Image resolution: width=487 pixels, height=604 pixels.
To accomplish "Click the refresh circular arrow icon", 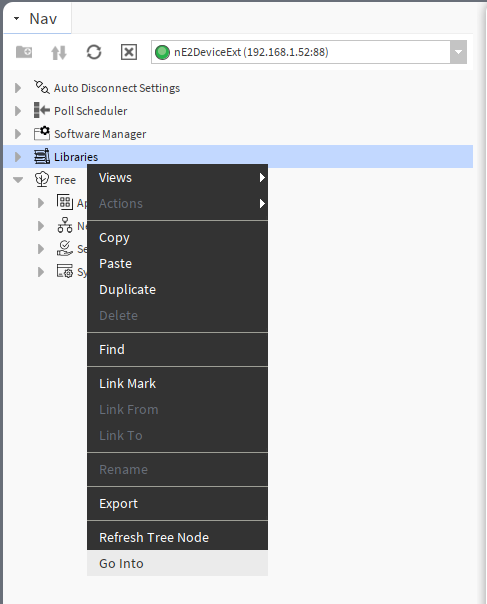I will pyautogui.click(x=94, y=52).
